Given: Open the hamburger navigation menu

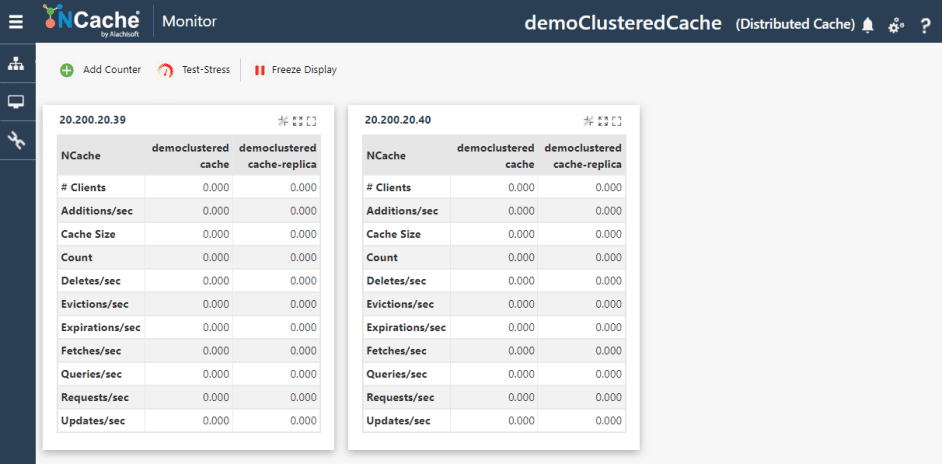Looking at the screenshot, I should [16, 22].
